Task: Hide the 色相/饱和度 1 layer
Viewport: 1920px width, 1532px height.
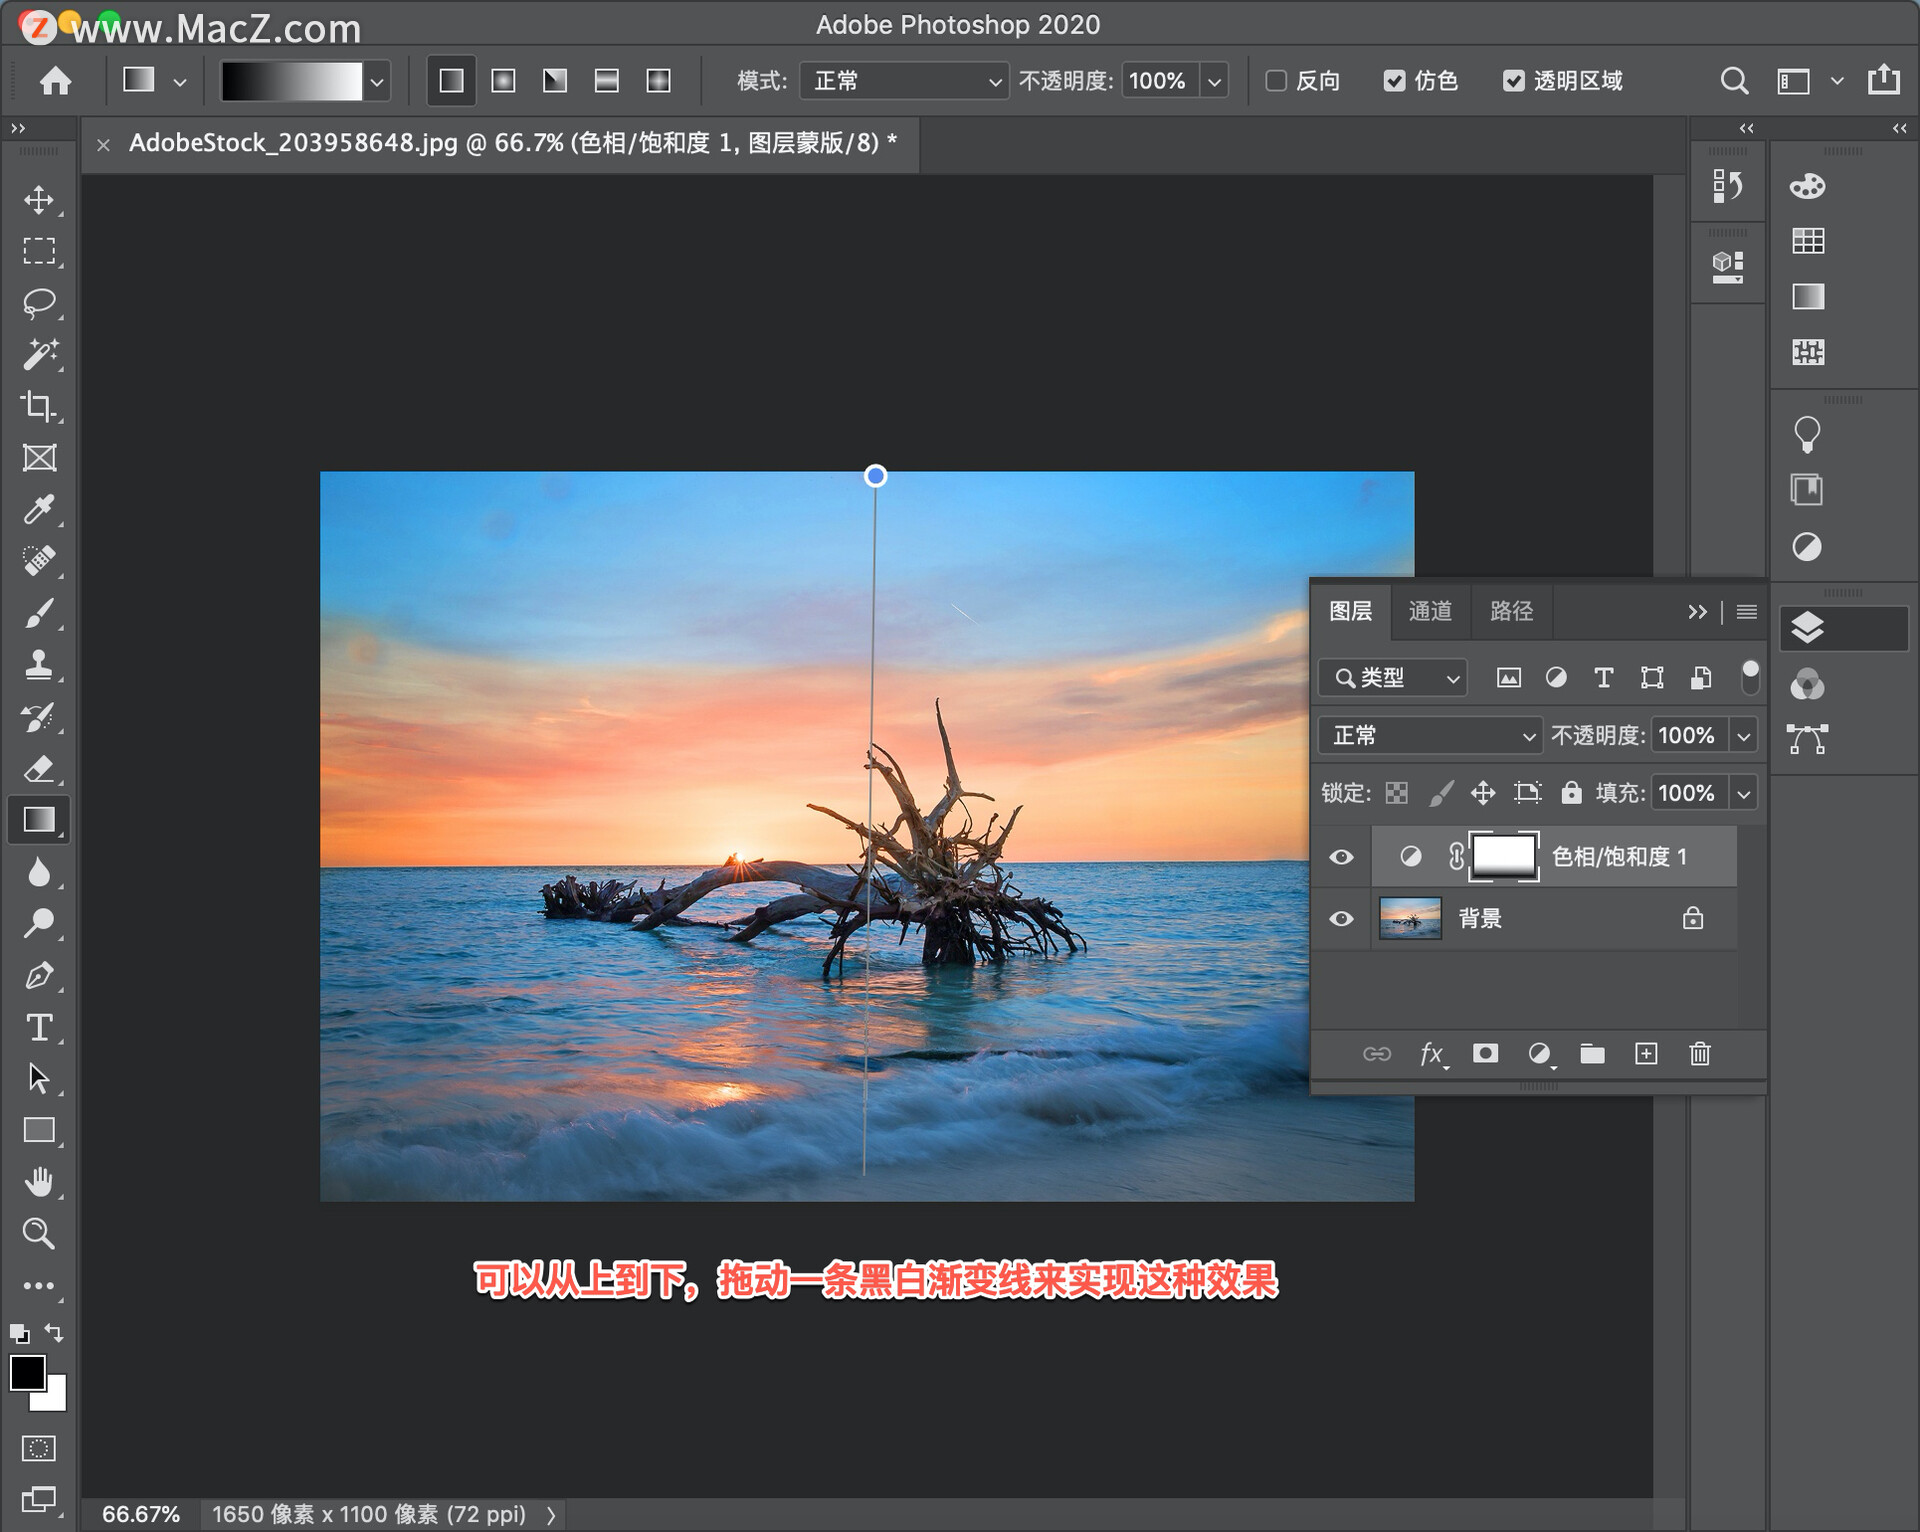Action: (1341, 857)
